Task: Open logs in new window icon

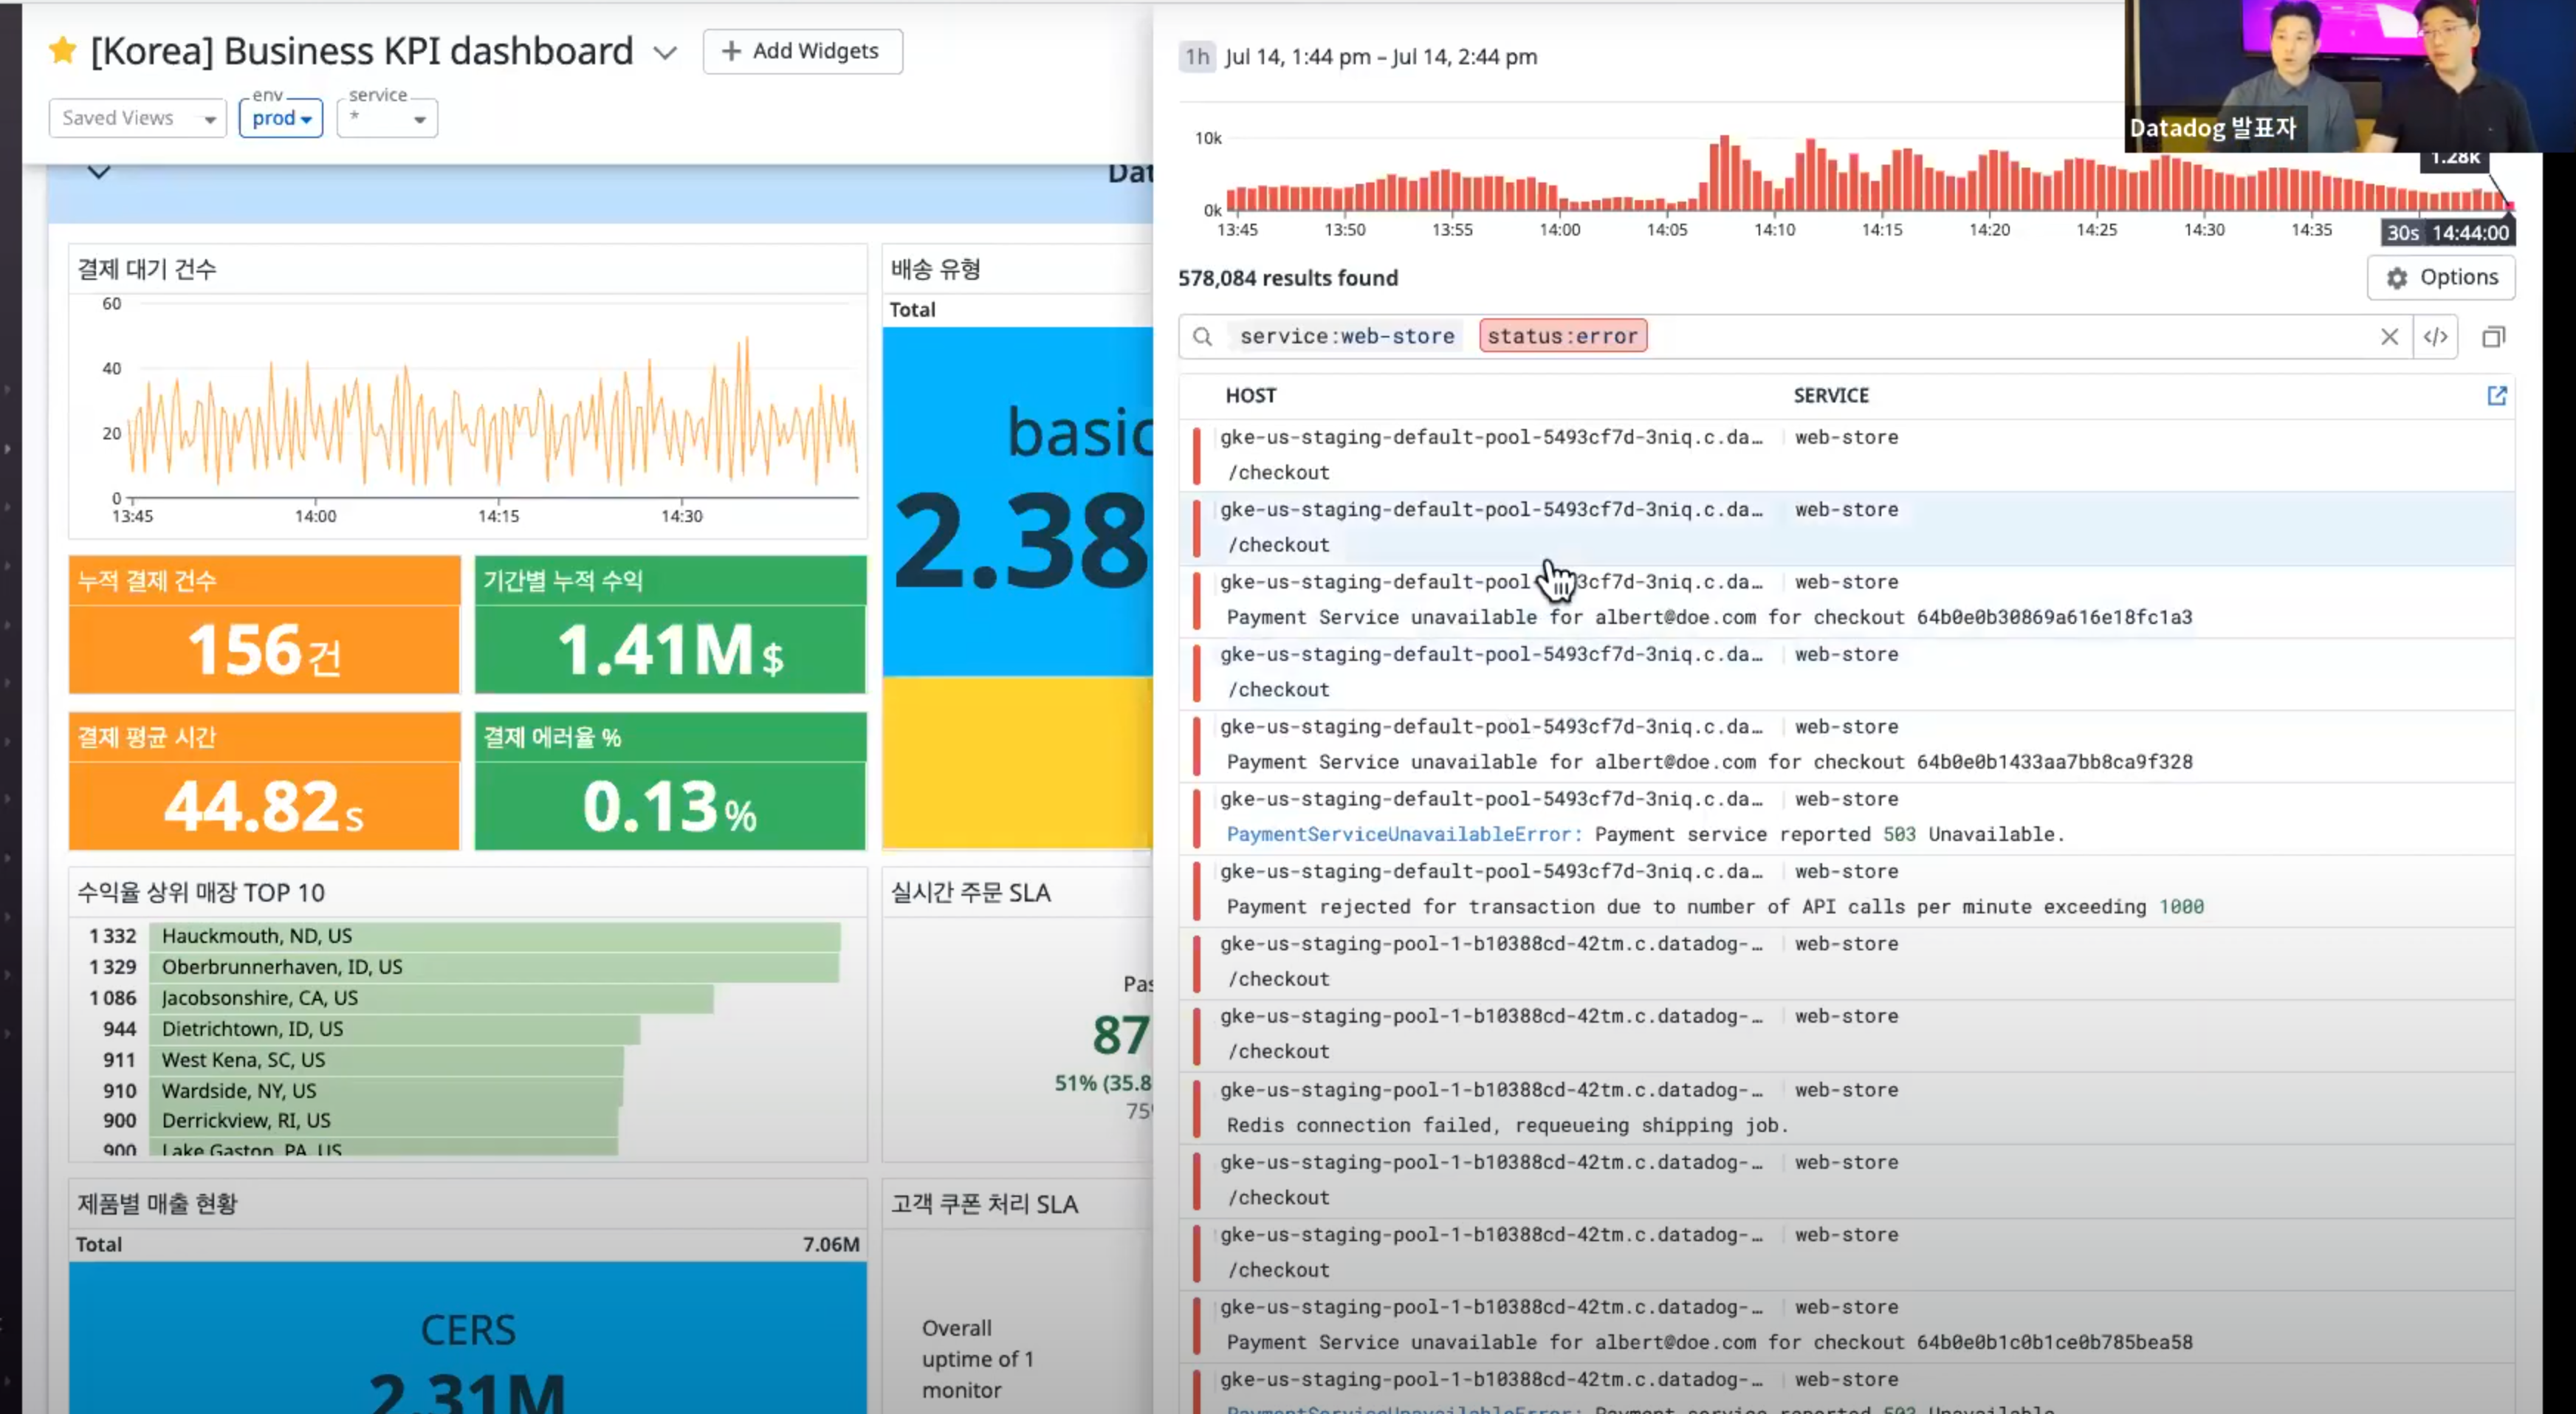Action: point(2496,395)
